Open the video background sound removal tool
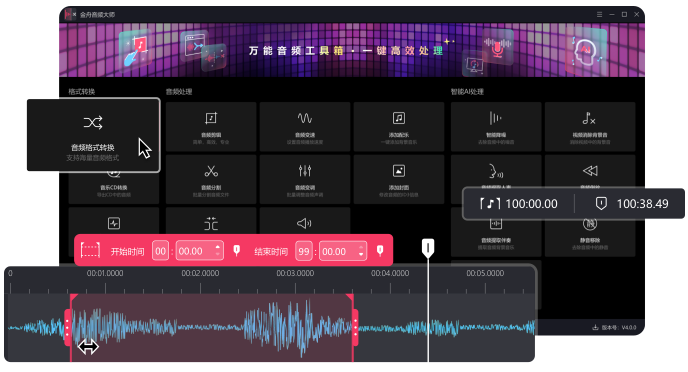The height and width of the screenshot is (372, 688). (590, 127)
